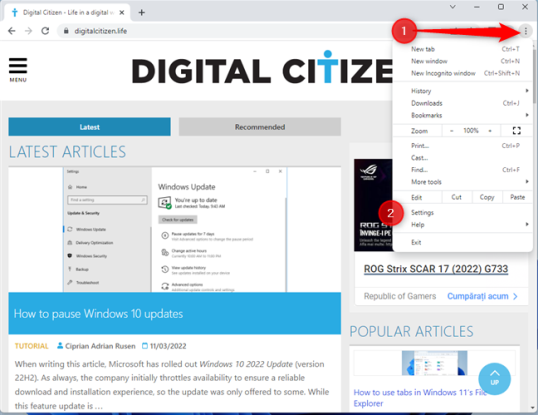Image resolution: width=538 pixels, height=415 pixels.
Task: Click the TUTORIAL category label
Action: pyautogui.click(x=32, y=346)
